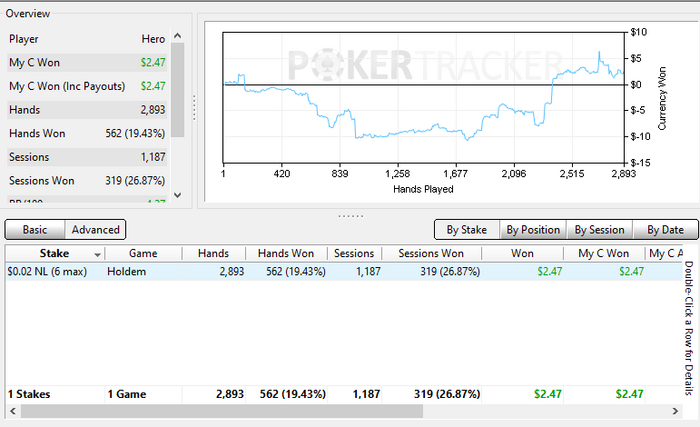Screen dimensions: 700x427
Task: Click the Overview list vertical scrollbar thumb
Action: click(x=178, y=90)
